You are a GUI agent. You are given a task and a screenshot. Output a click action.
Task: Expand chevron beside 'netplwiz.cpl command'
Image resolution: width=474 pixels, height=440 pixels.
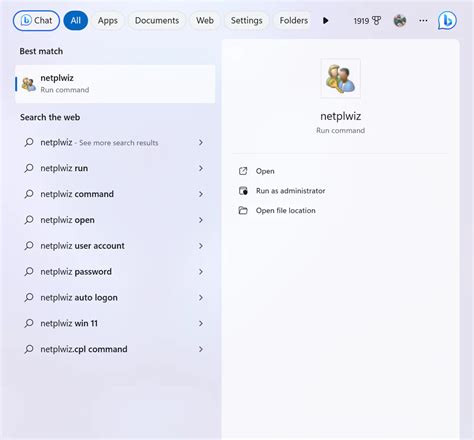pos(201,349)
